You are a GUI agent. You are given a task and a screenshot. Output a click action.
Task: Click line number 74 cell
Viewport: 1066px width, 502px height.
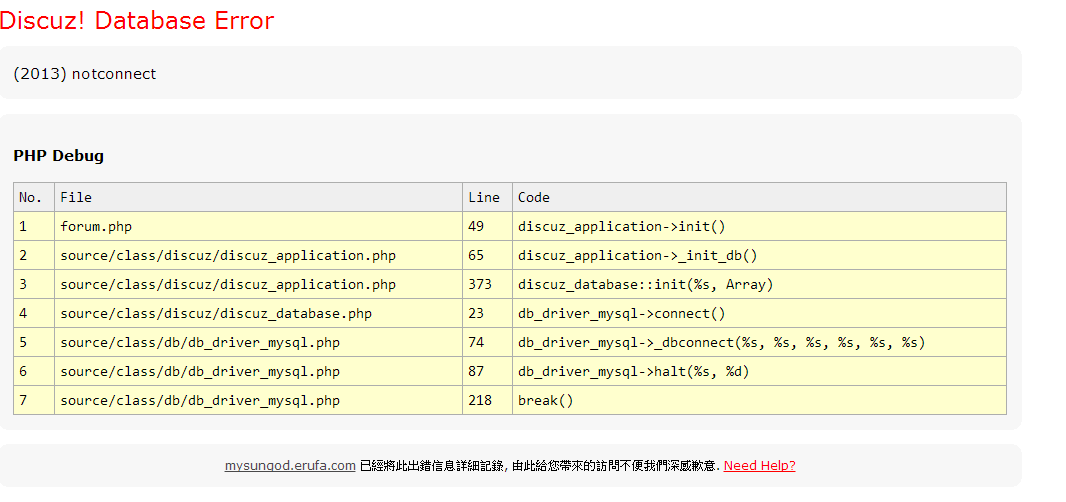click(487, 343)
